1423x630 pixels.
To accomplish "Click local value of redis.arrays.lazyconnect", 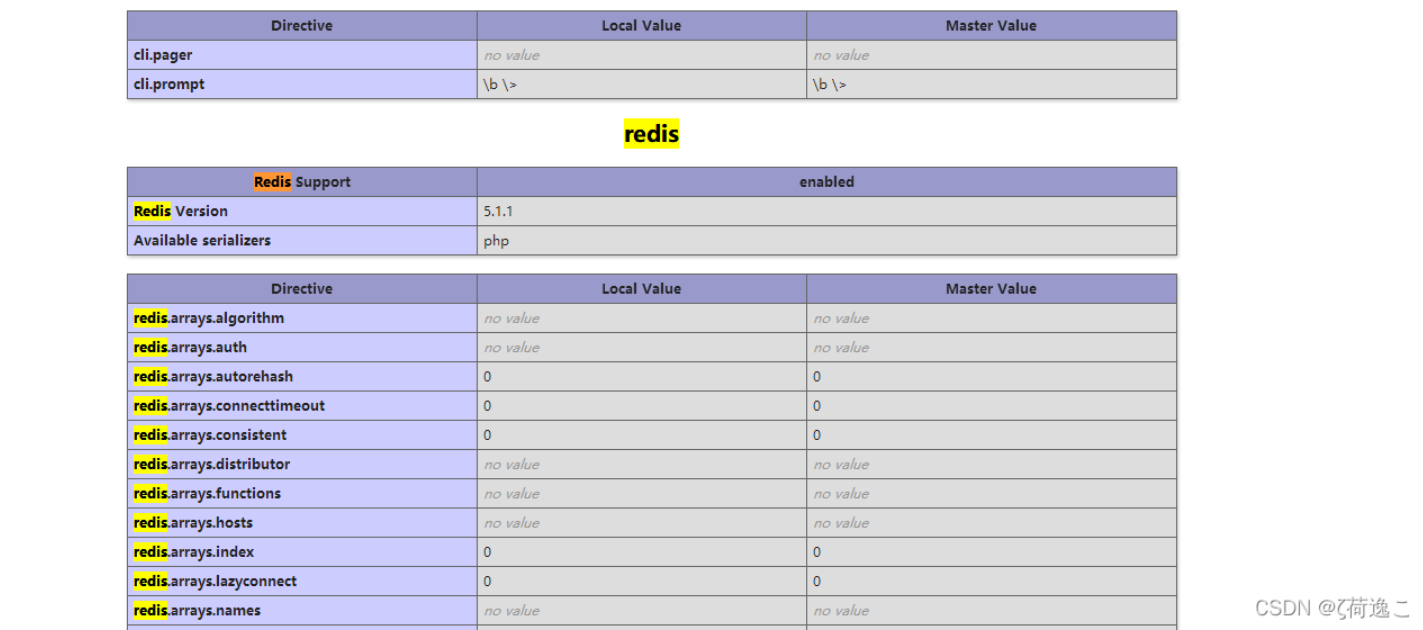I will [x=642, y=581].
